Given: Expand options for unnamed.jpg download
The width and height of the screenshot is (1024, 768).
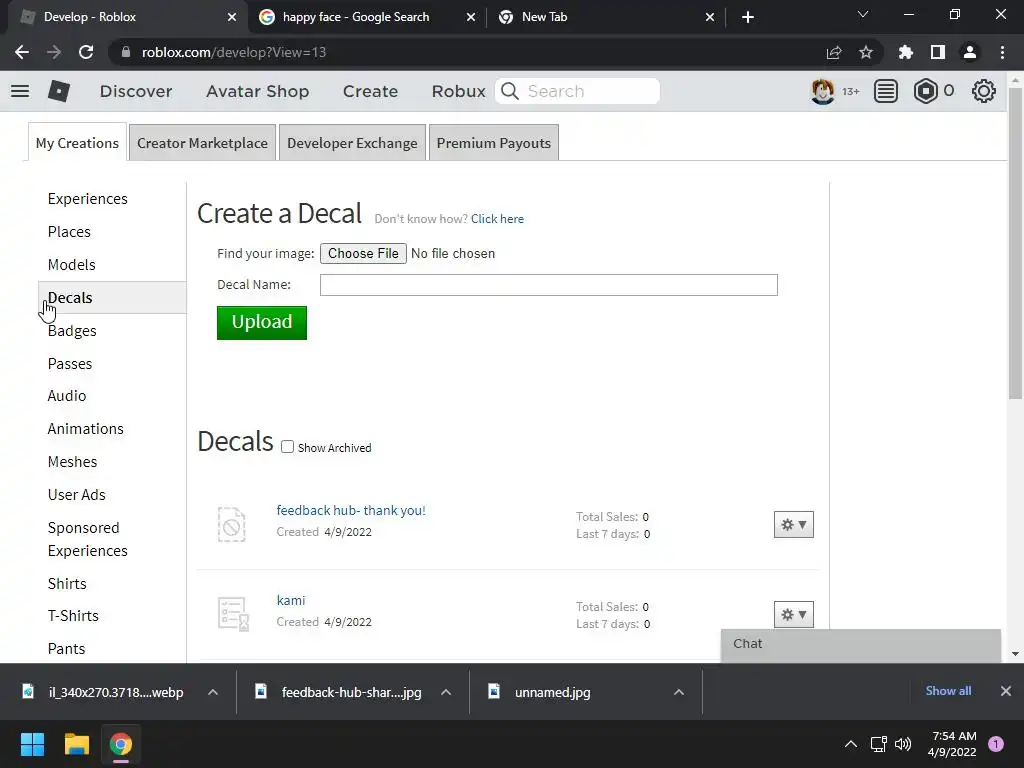Looking at the screenshot, I should 679,692.
